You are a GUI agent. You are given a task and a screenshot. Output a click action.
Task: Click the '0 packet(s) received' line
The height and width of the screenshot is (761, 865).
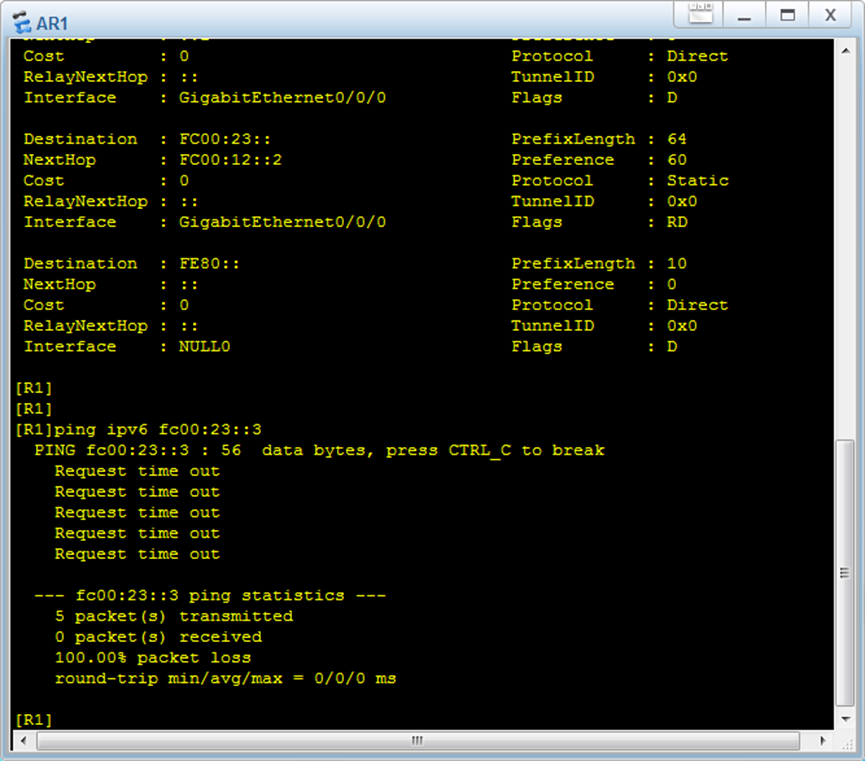point(158,637)
